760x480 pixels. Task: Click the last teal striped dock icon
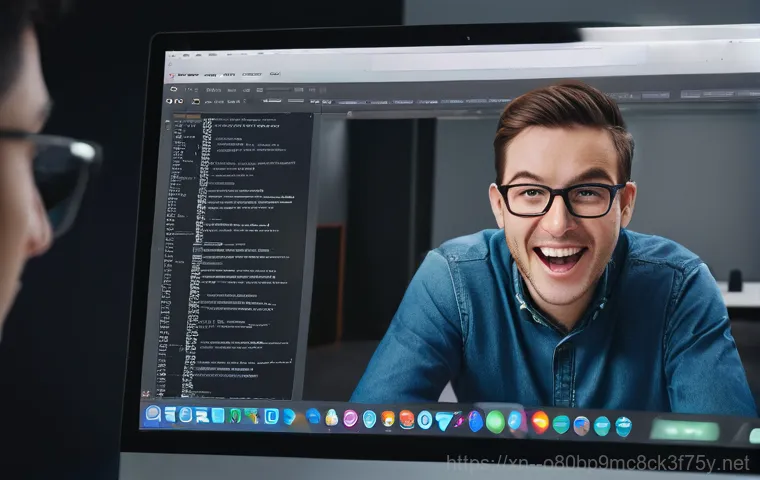623,427
